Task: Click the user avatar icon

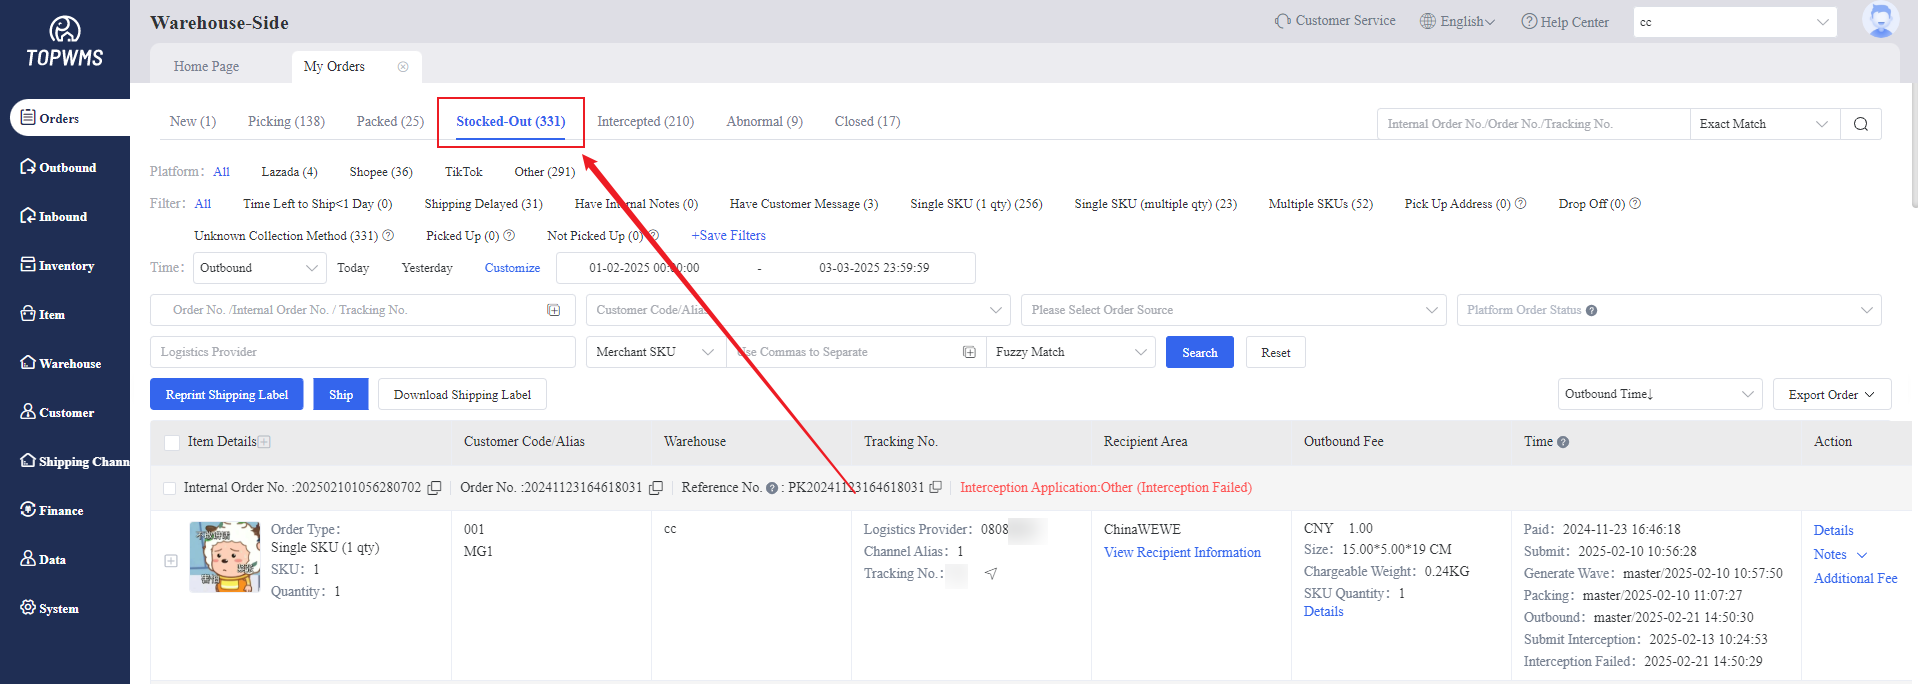Action: pyautogui.click(x=1879, y=20)
